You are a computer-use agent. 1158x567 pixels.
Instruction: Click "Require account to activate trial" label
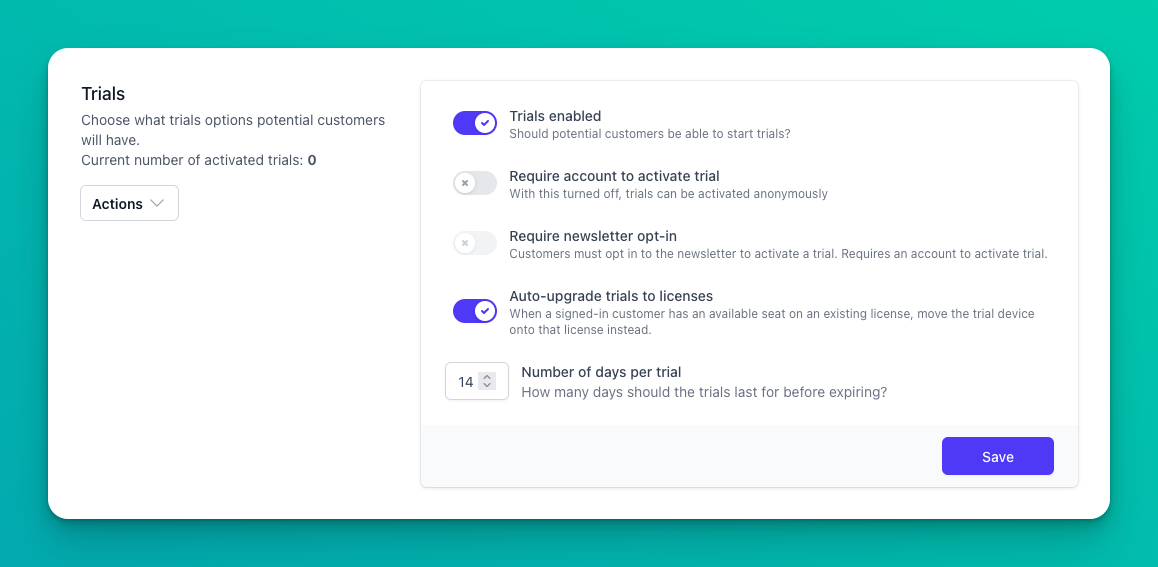tap(614, 176)
